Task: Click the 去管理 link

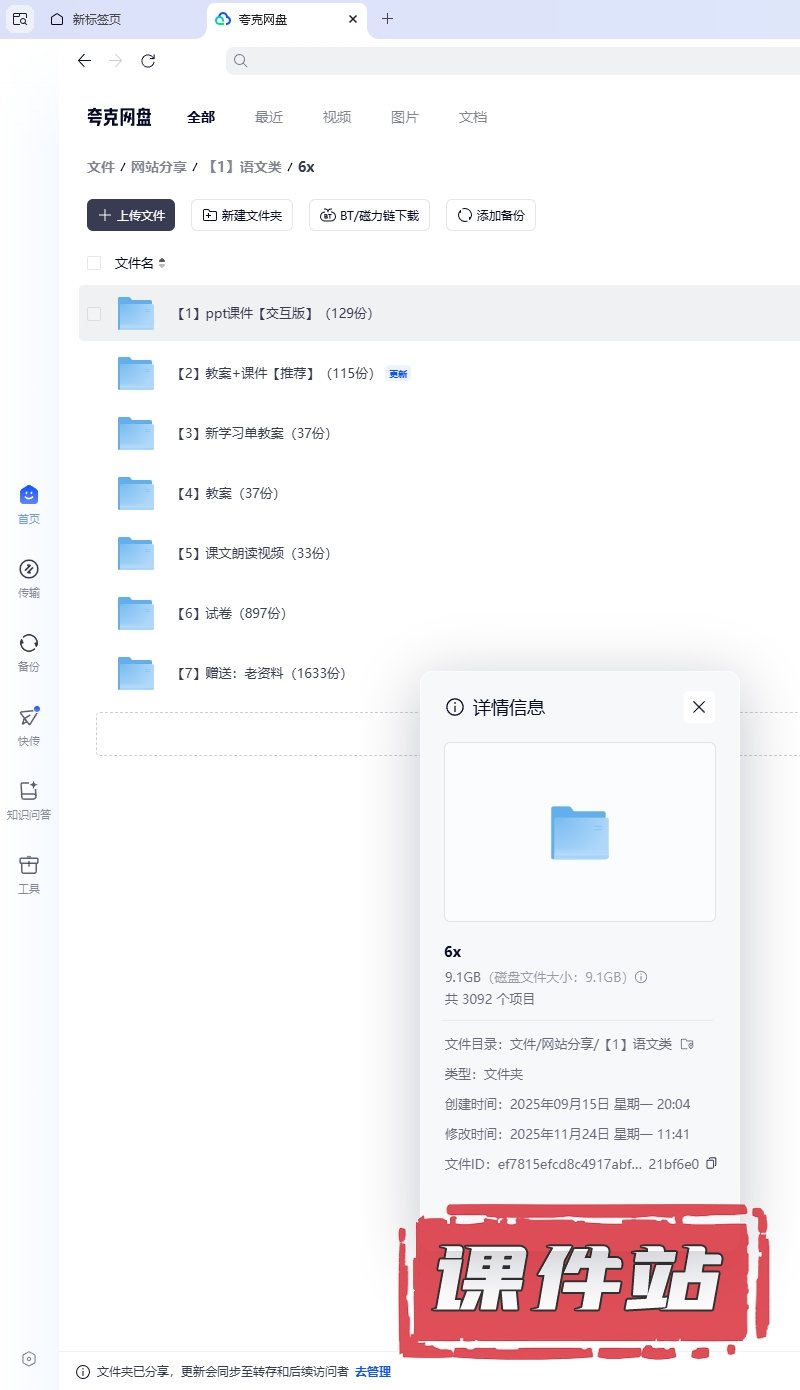Action: coord(373,1371)
